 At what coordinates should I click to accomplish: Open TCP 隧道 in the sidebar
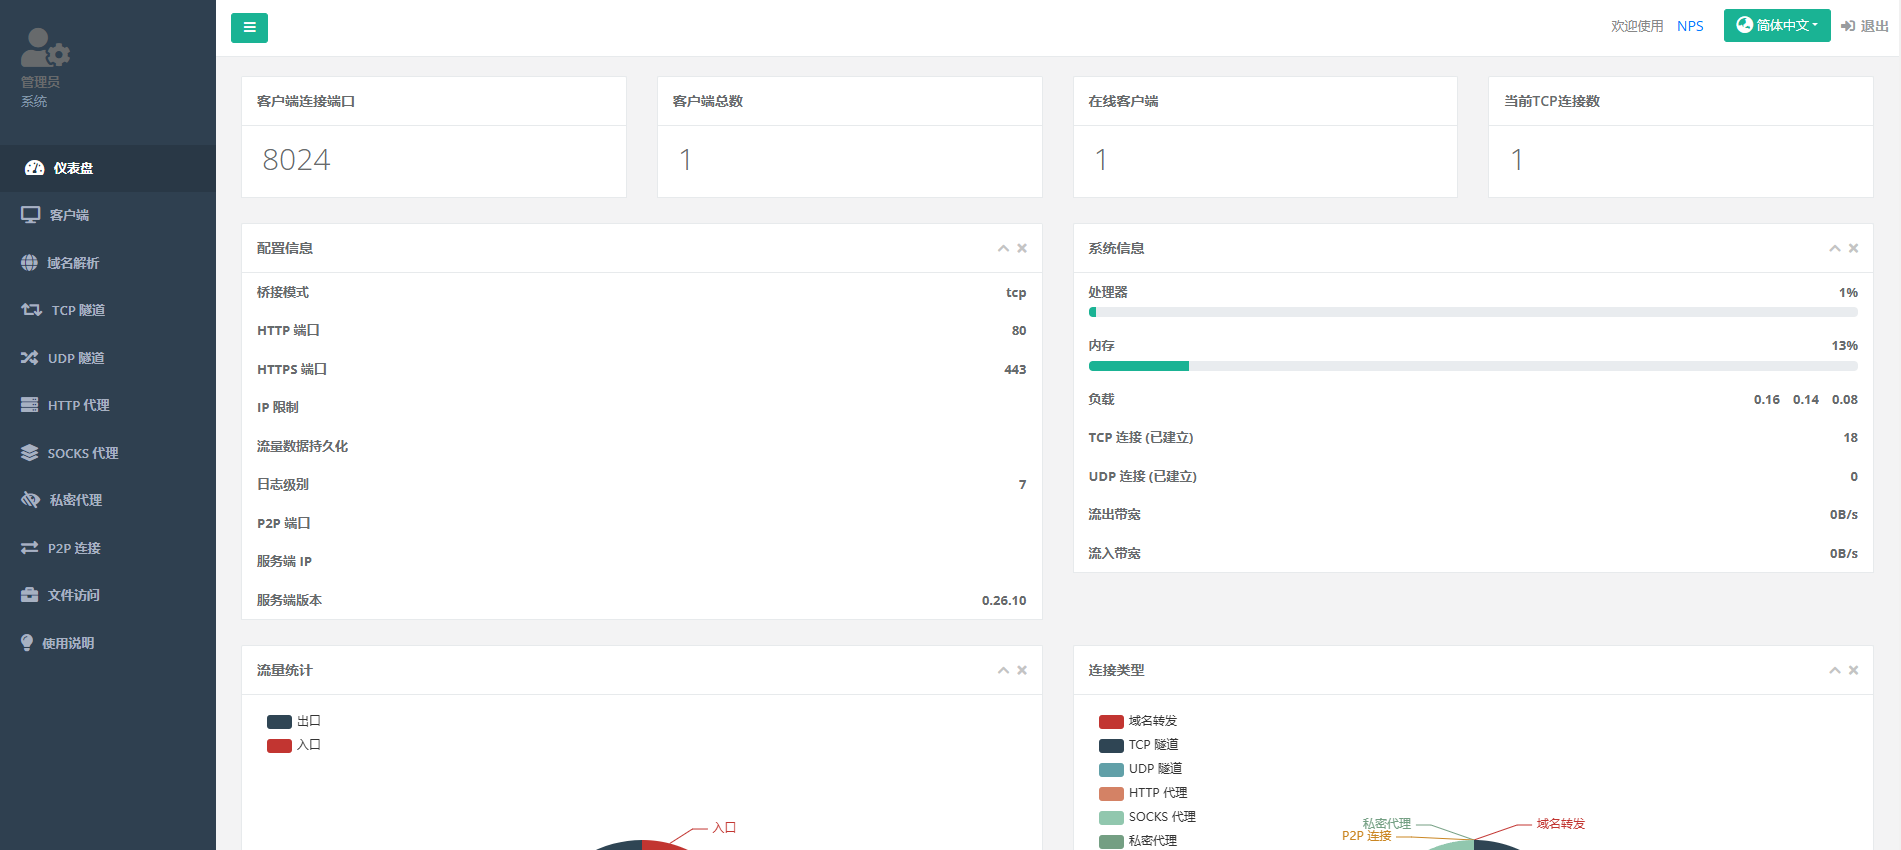click(x=108, y=310)
